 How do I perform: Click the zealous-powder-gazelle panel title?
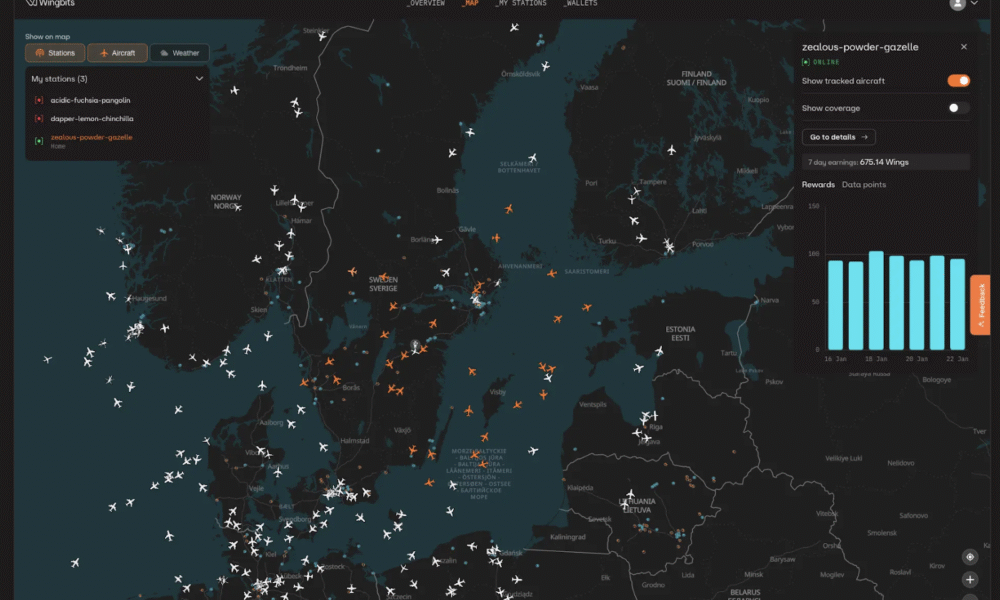click(x=860, y=47)
